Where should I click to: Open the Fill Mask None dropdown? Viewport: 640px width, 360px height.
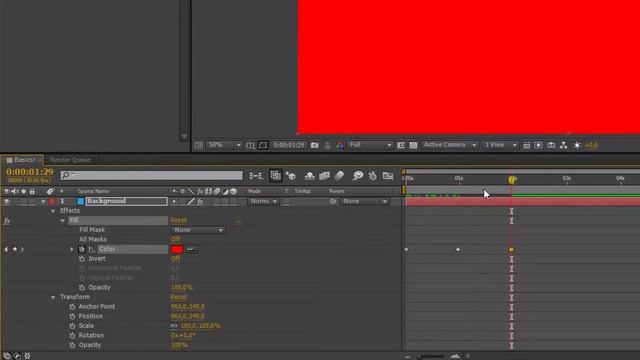pyautogui.click(x=198, y=230)
